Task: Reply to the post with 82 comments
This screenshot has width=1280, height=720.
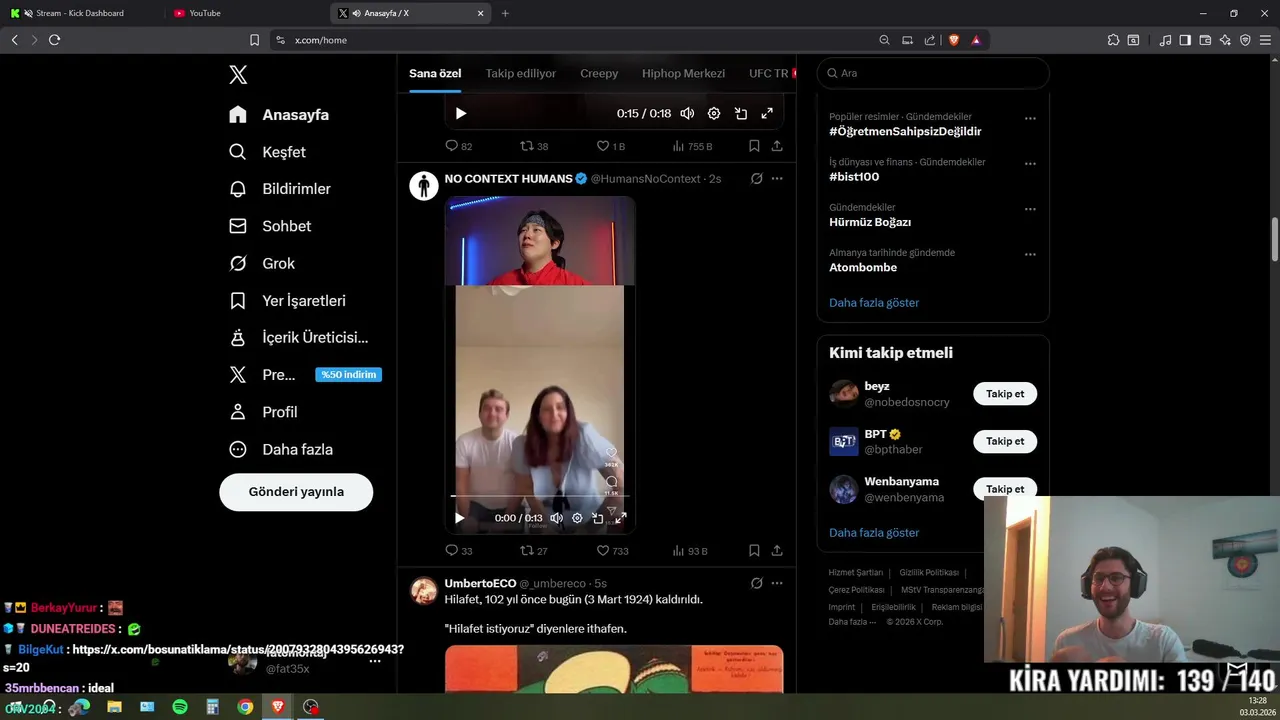Action: point(458,146)
